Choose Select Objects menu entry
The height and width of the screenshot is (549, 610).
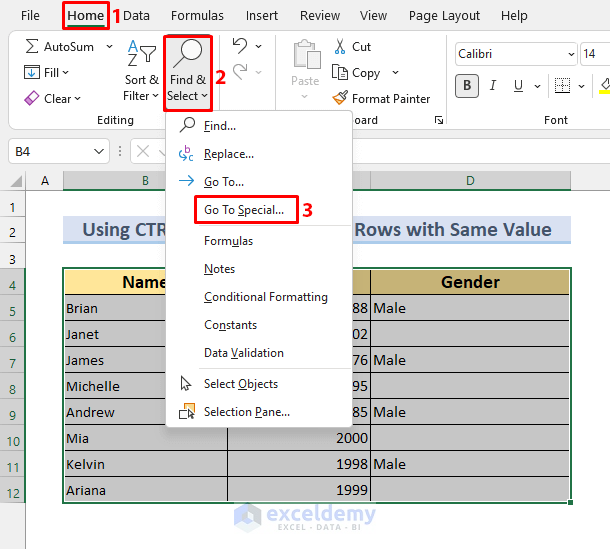pyautogui.click(x=259, y=384)
